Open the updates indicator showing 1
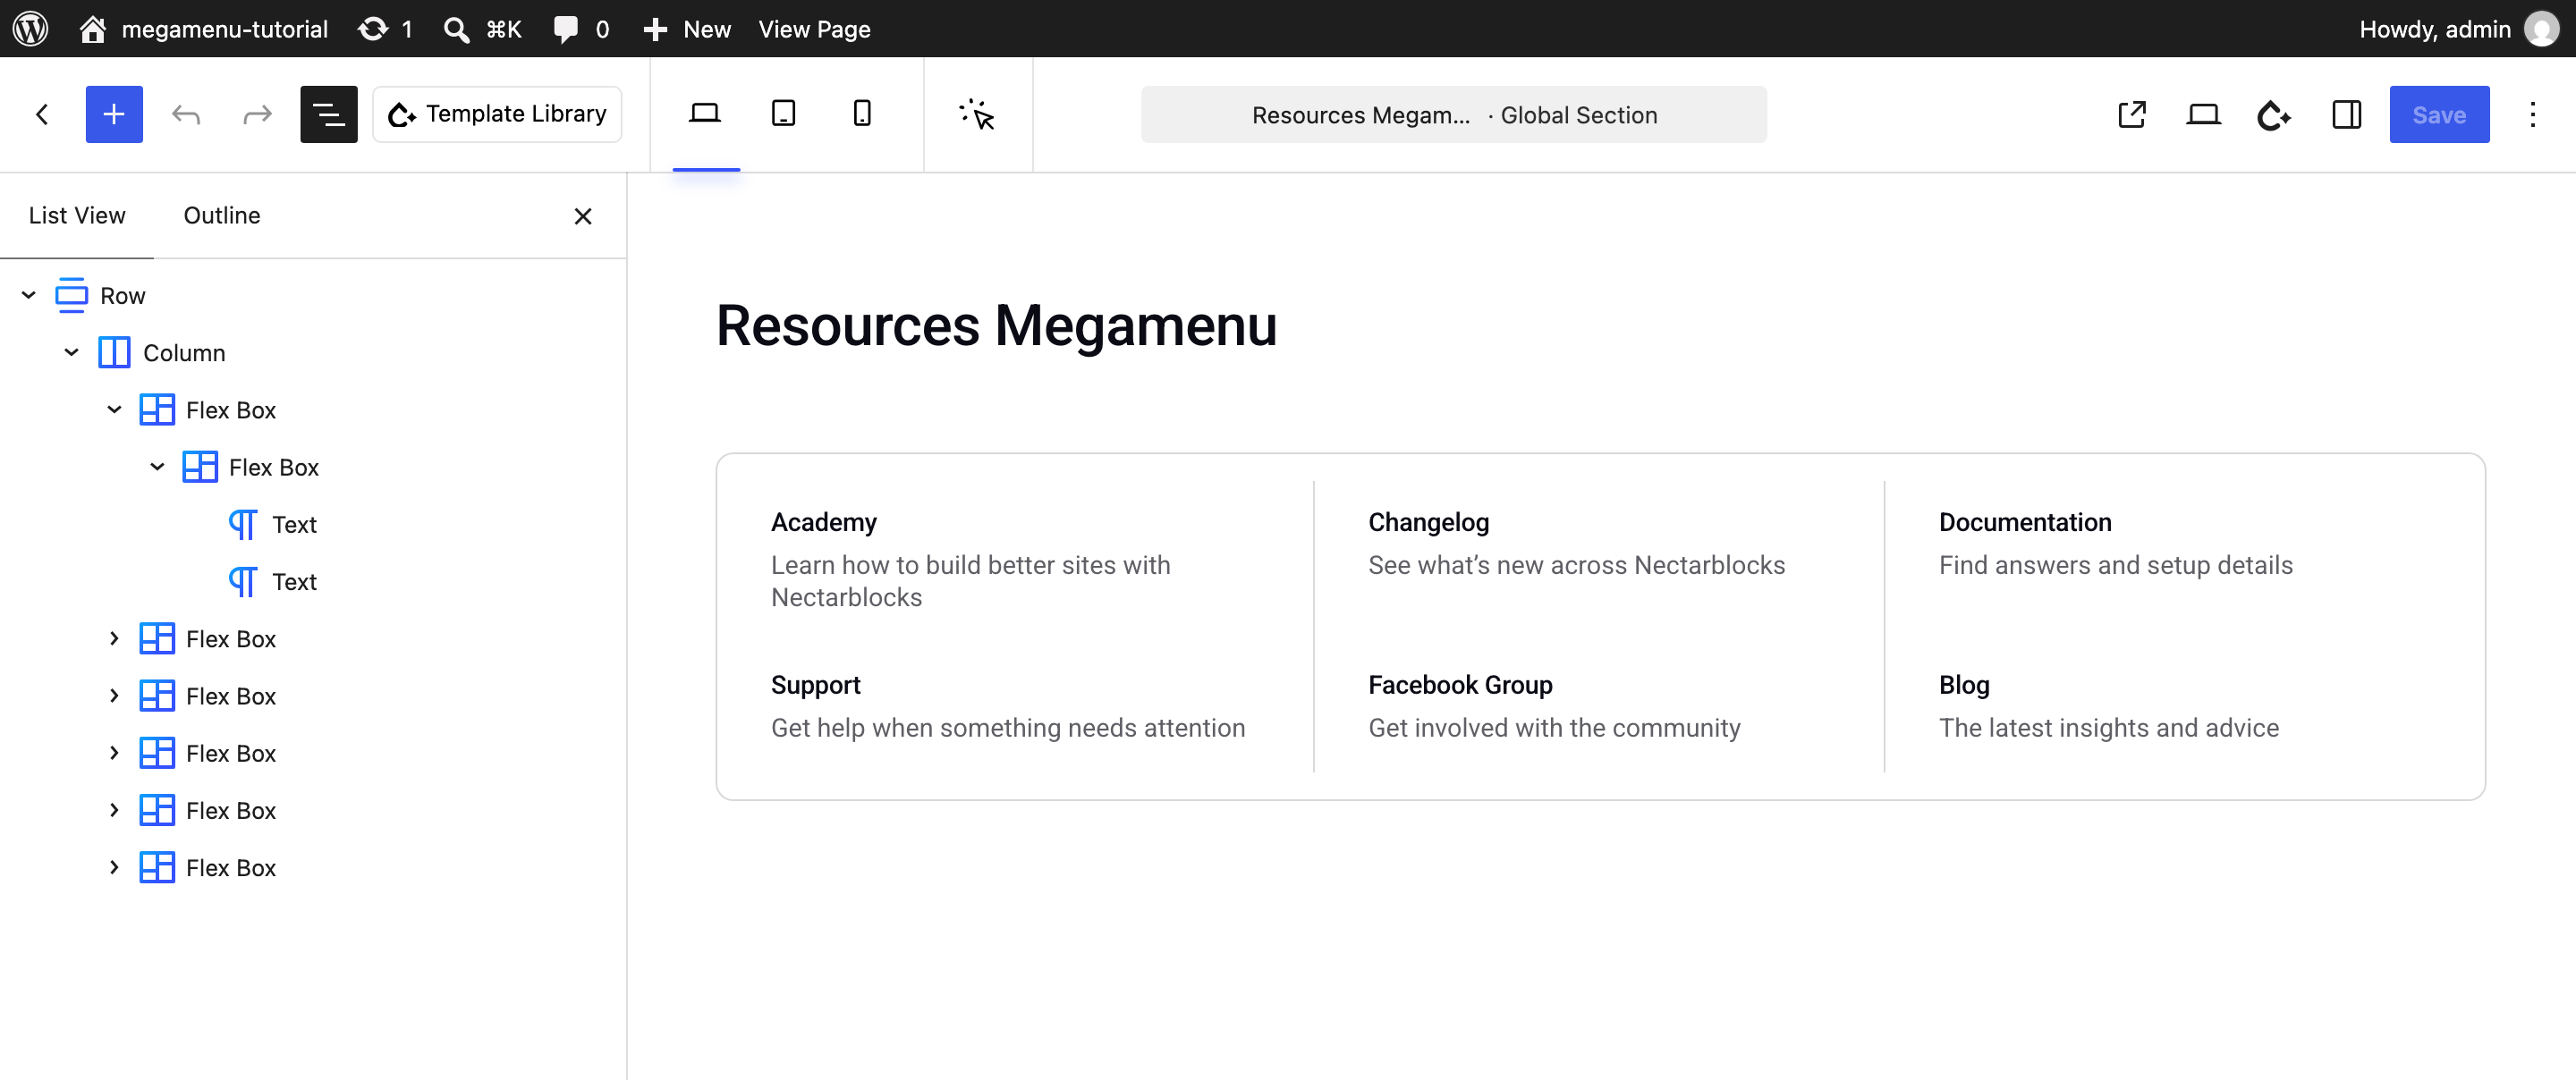This screenshot has height=1080, width=2576. (385, 28)
